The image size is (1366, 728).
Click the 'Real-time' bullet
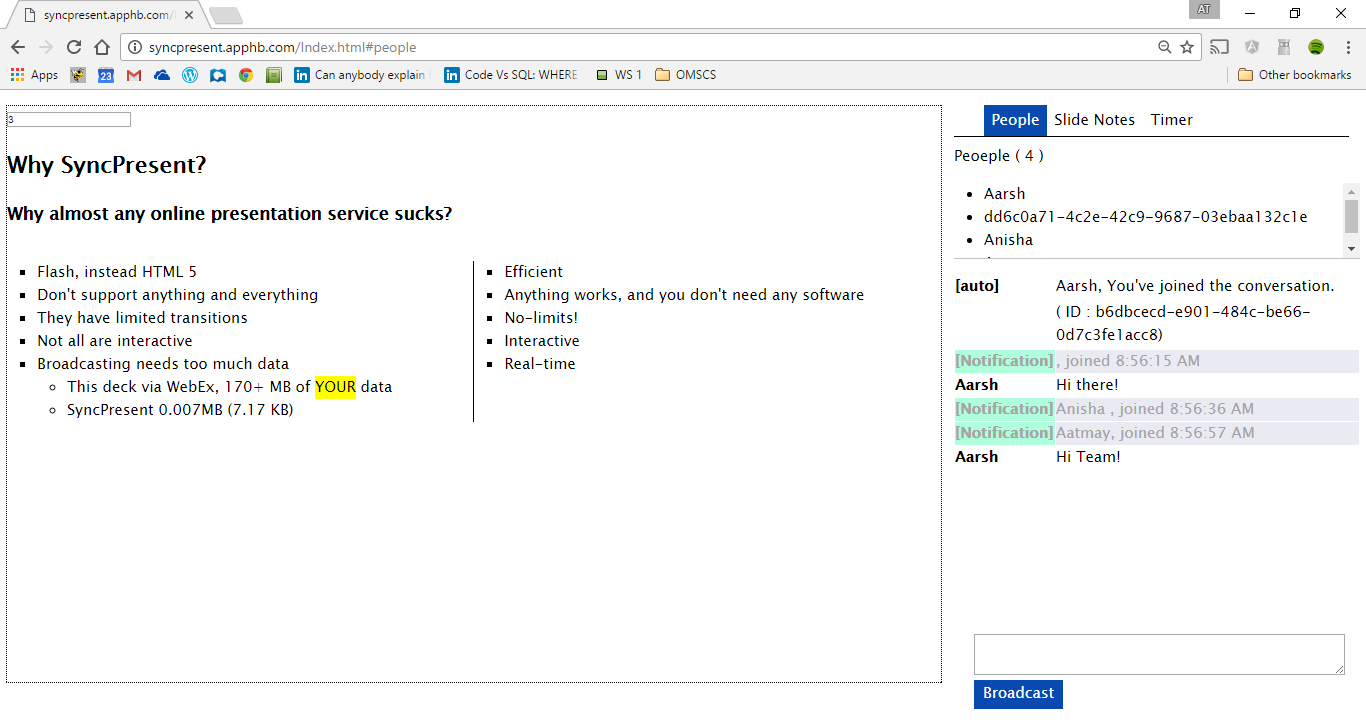(x=540, y=364)
